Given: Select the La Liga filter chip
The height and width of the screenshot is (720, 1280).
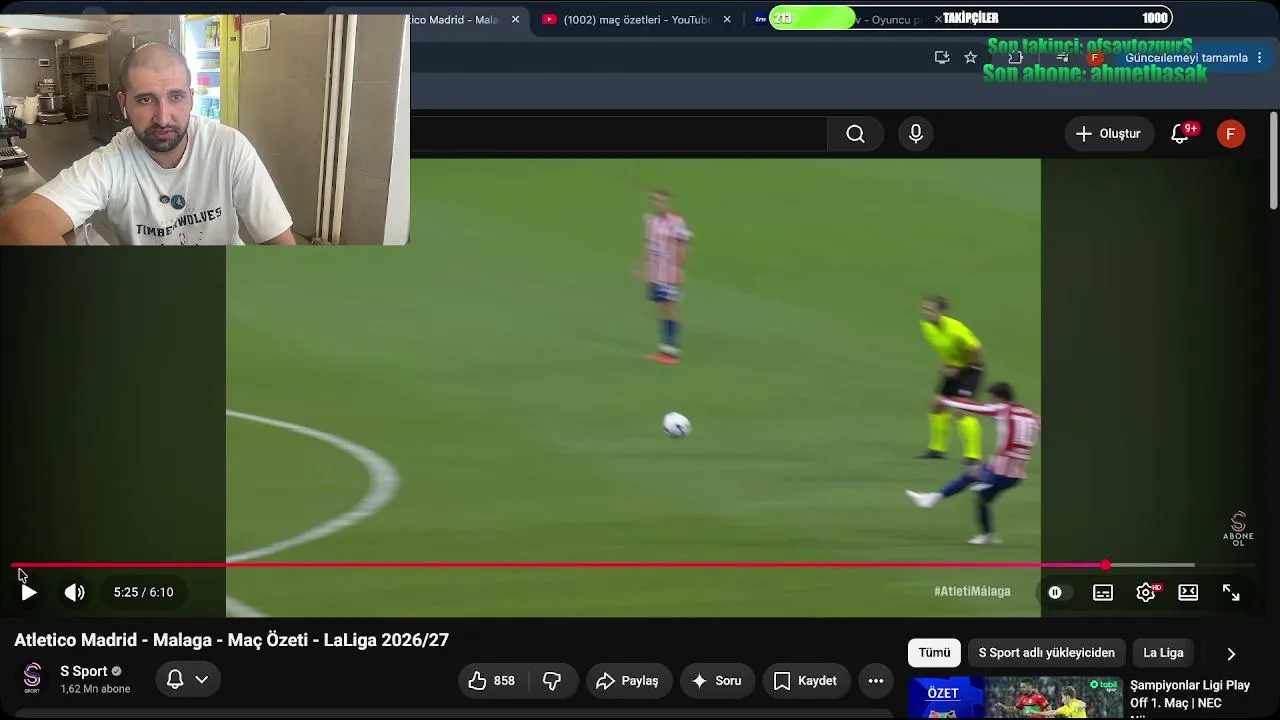Looking at the screenshot, I should pyautogui.click(x=1163, y=653).
